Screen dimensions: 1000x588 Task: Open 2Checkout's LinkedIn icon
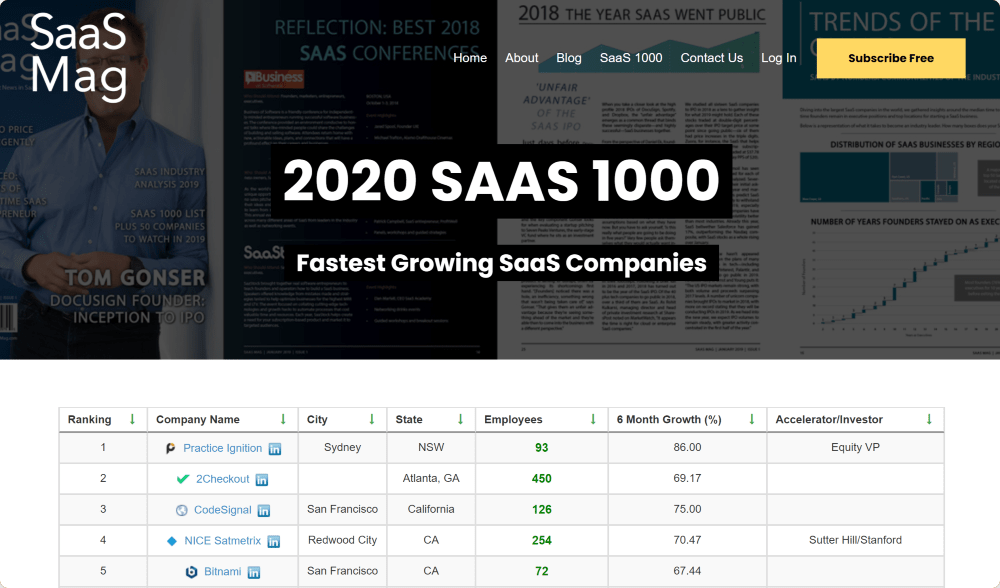click(261, 480)
